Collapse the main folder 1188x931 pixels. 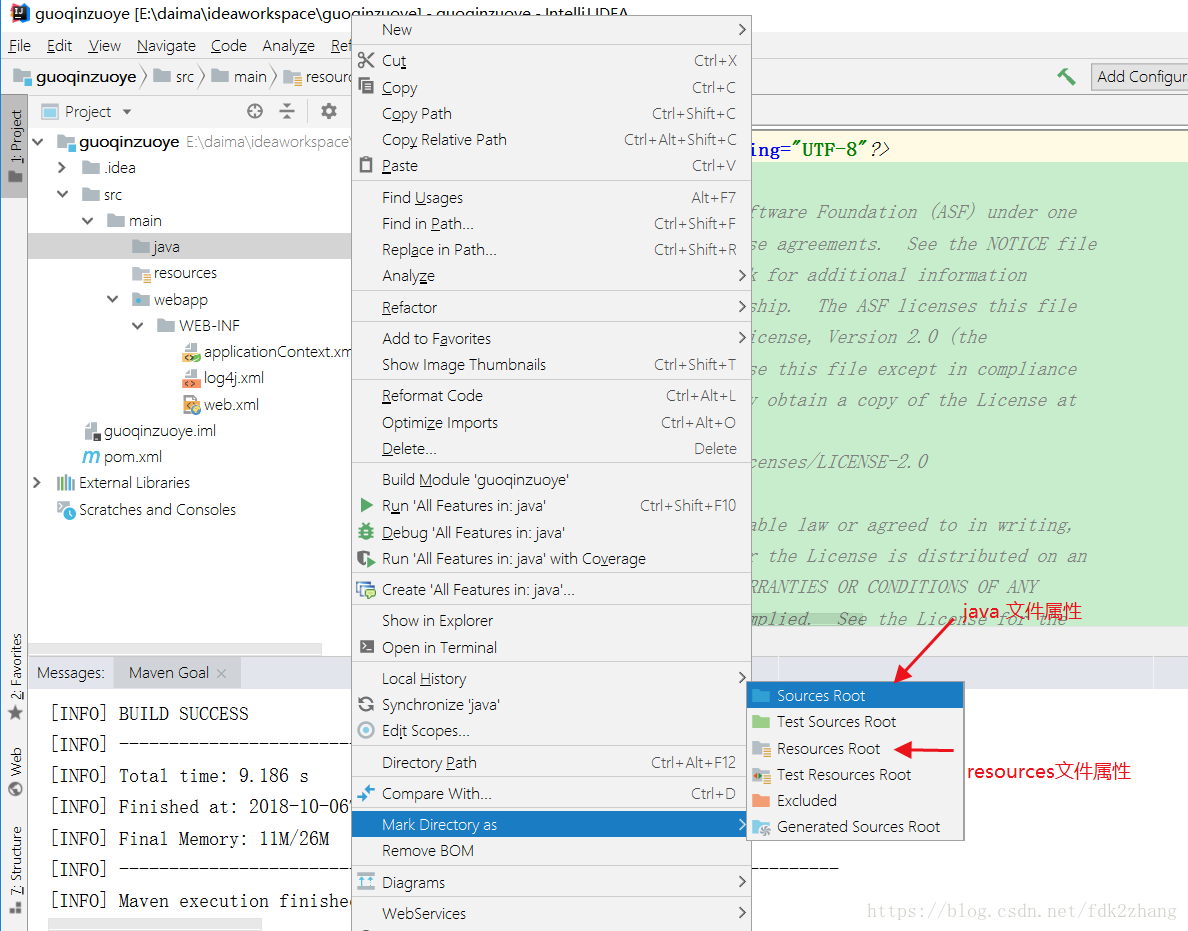tap(88, 220)
